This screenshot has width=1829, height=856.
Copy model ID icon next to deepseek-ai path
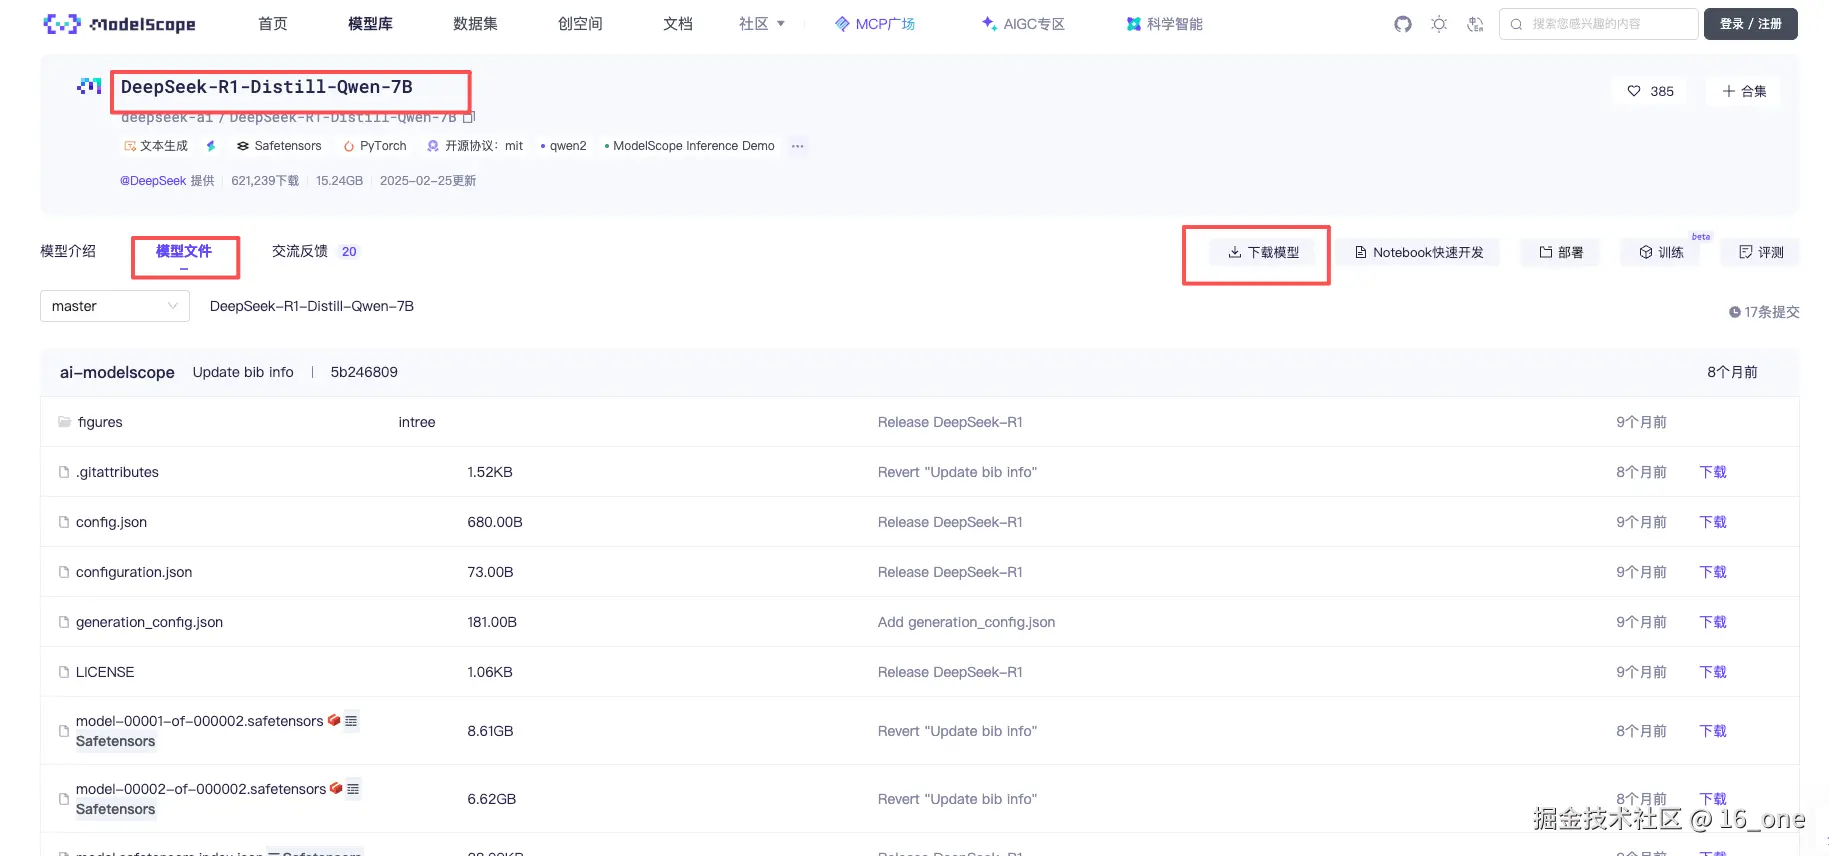point(468,117)
